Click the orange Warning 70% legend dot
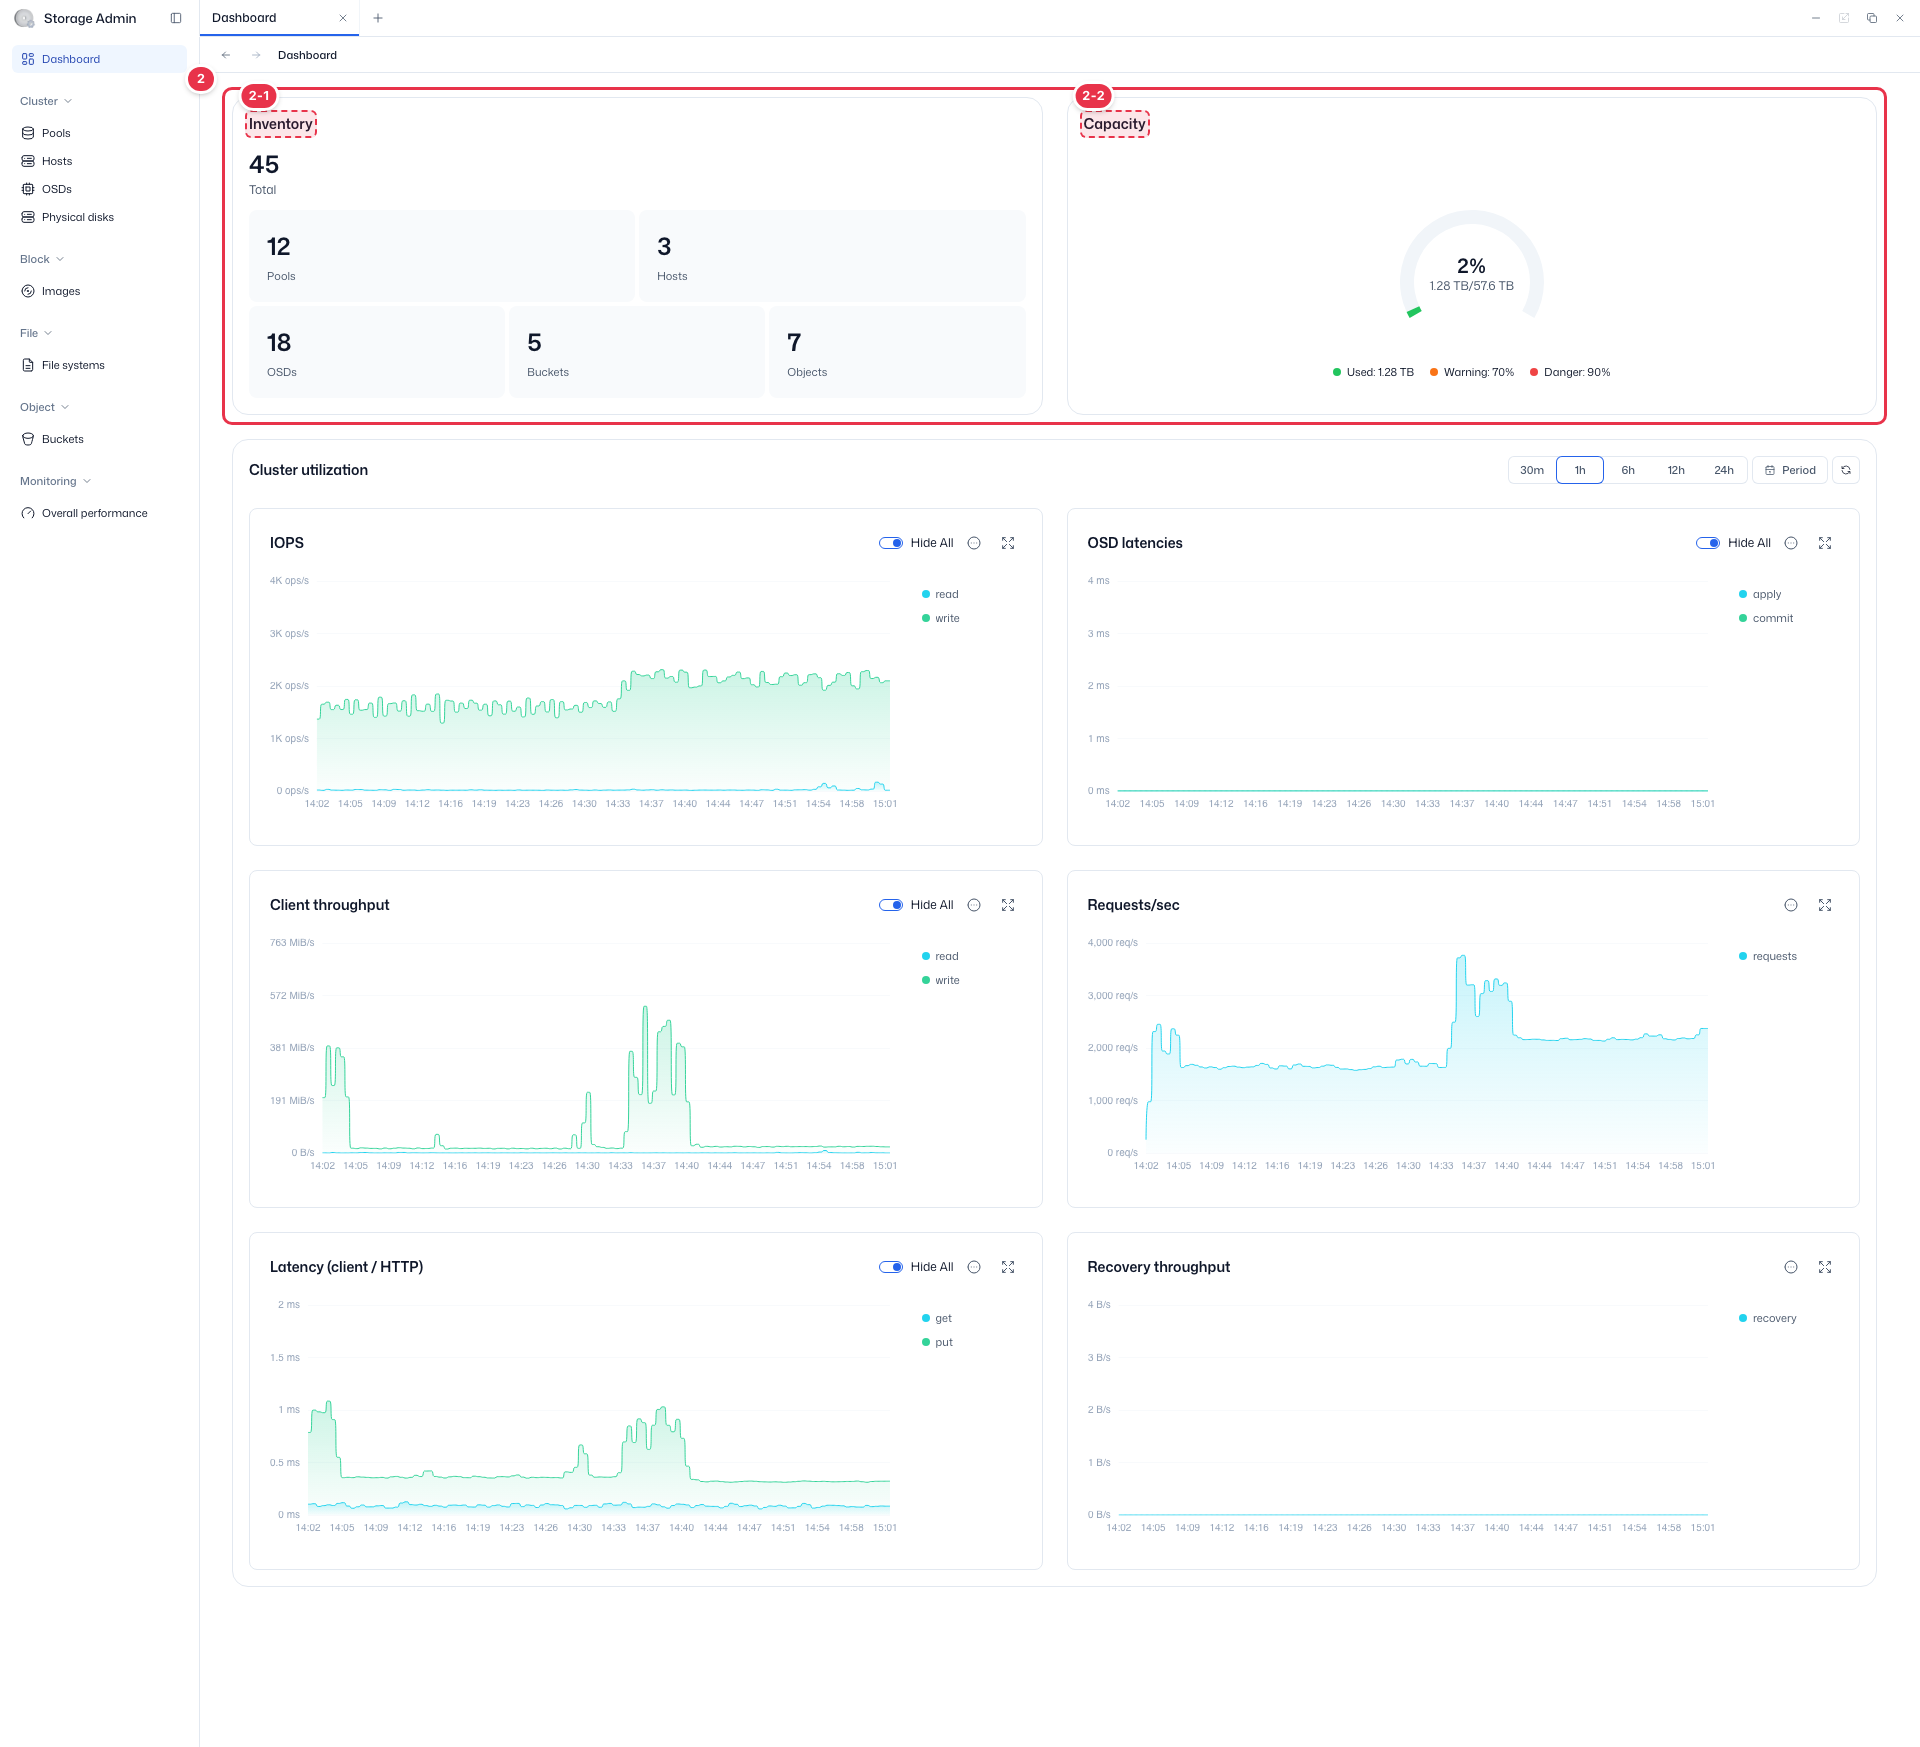 [x=1434, y=372]
